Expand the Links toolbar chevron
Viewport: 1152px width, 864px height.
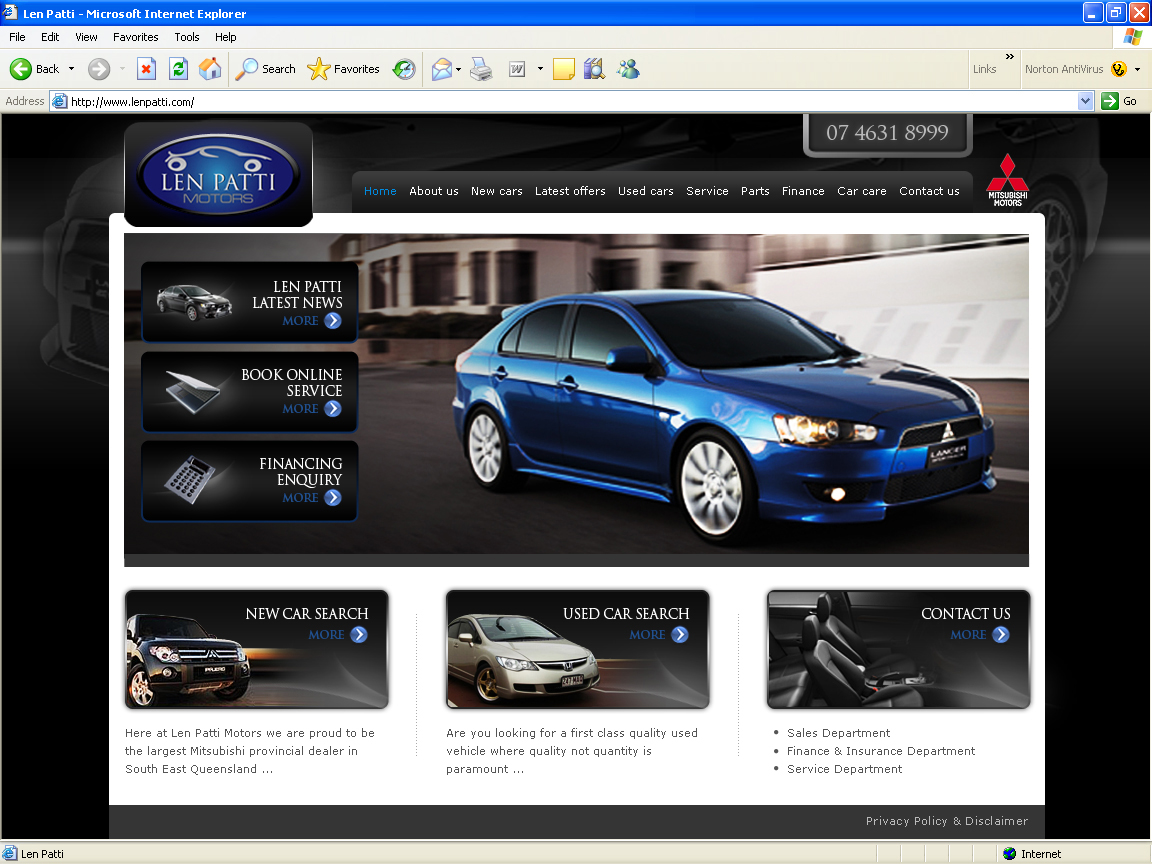click(1009, 57)
